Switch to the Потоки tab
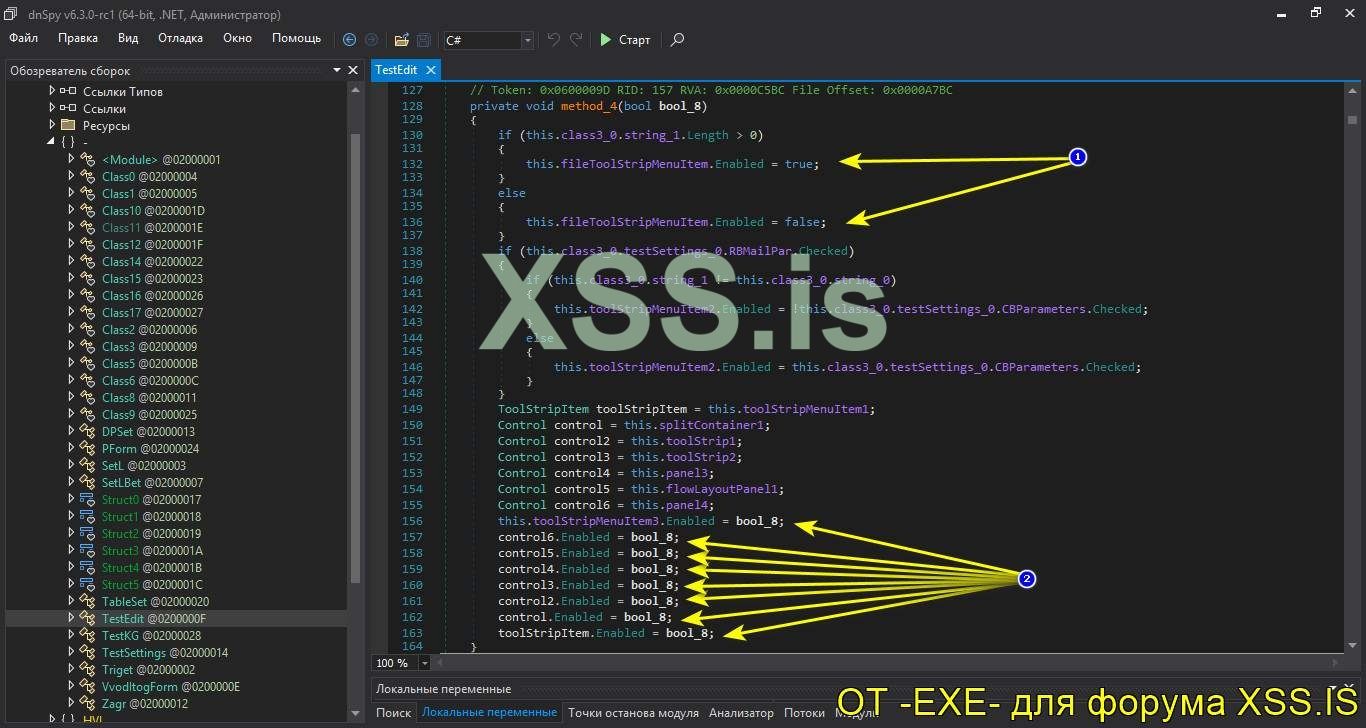1366x728 pixels. click(x=805, y=713)
